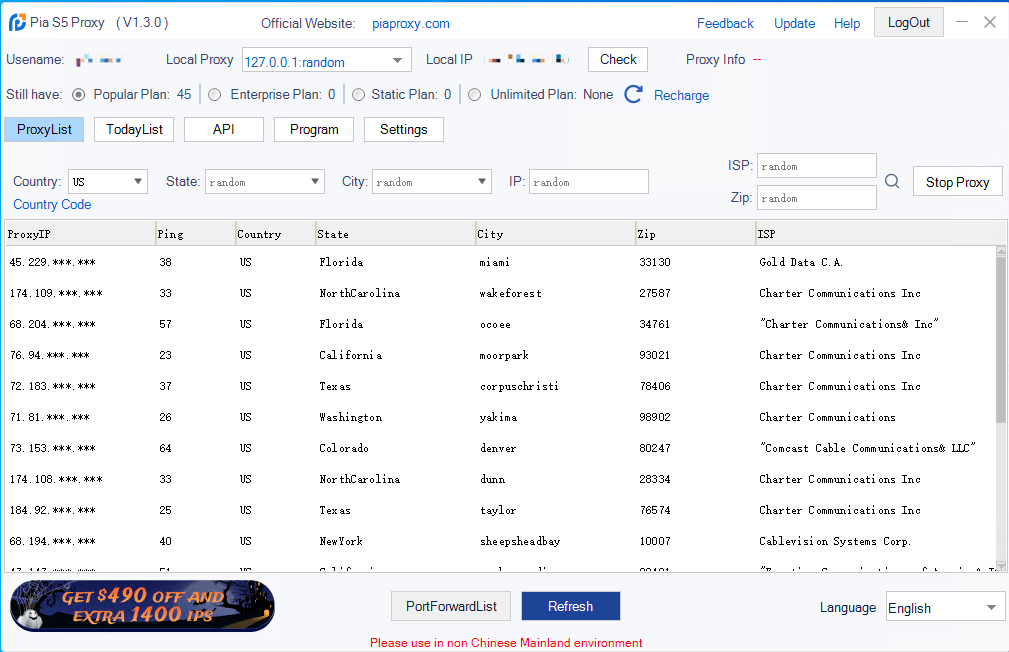Select proxy row 174.108.***.***

pyautogui.click(x=500, y=479)
